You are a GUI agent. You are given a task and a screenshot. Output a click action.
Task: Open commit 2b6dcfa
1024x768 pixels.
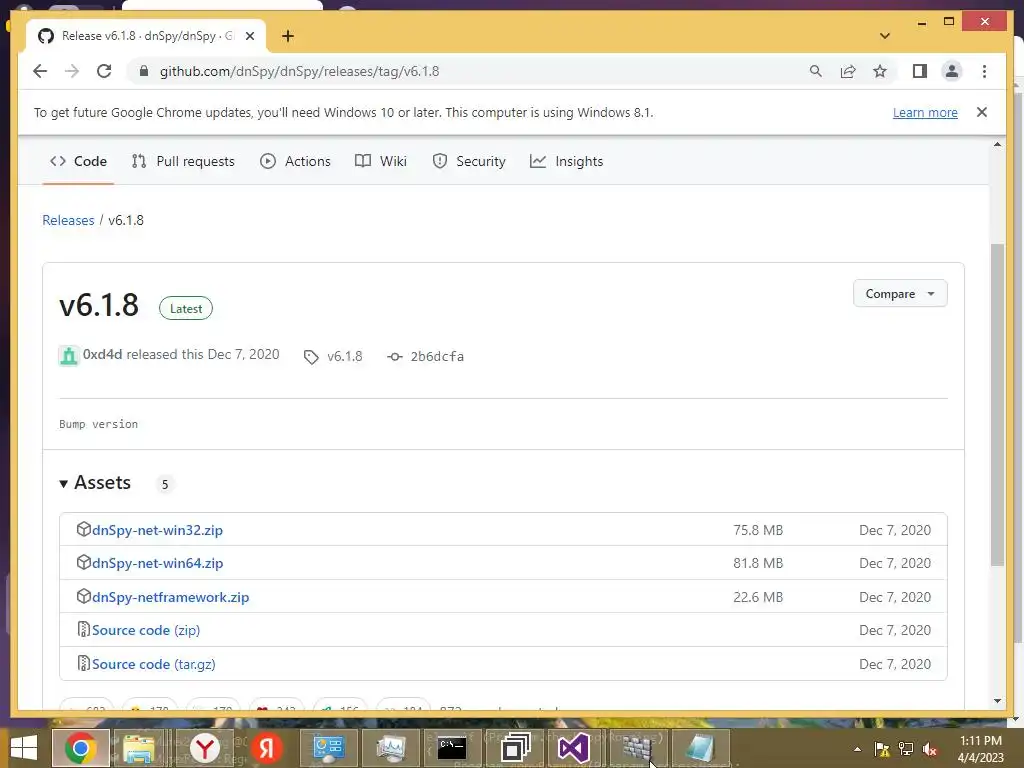pyautogui.click(x=437, y=357)
